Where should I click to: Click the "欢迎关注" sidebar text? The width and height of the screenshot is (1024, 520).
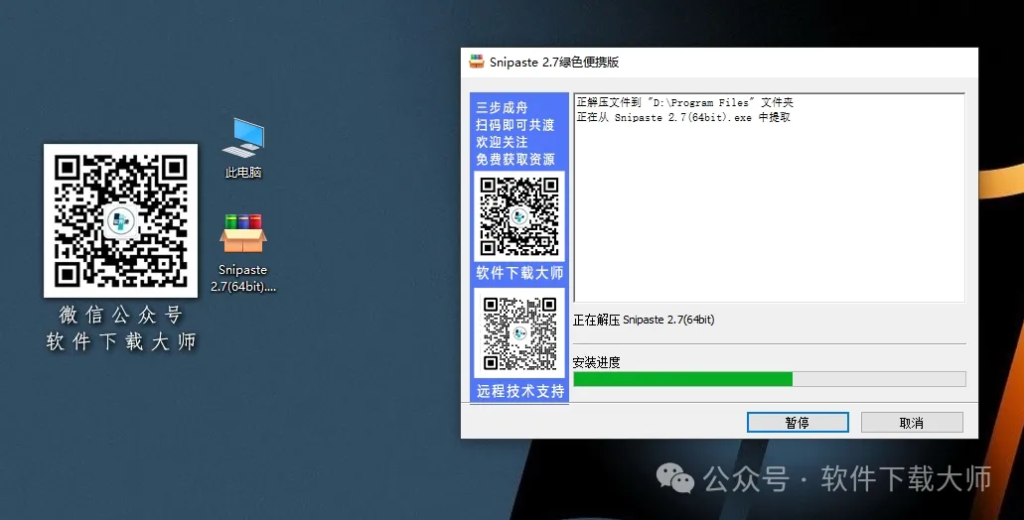(x=502, y=142)
